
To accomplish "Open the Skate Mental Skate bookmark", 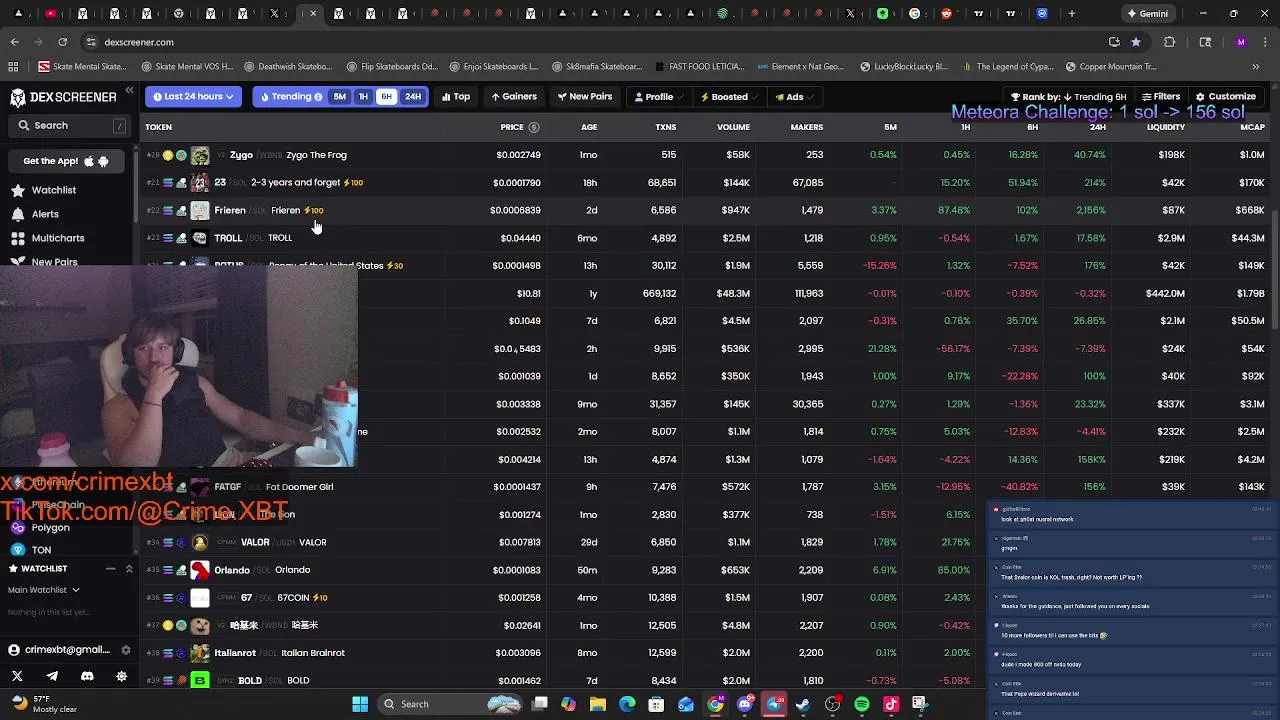I will tap(82, 67).
